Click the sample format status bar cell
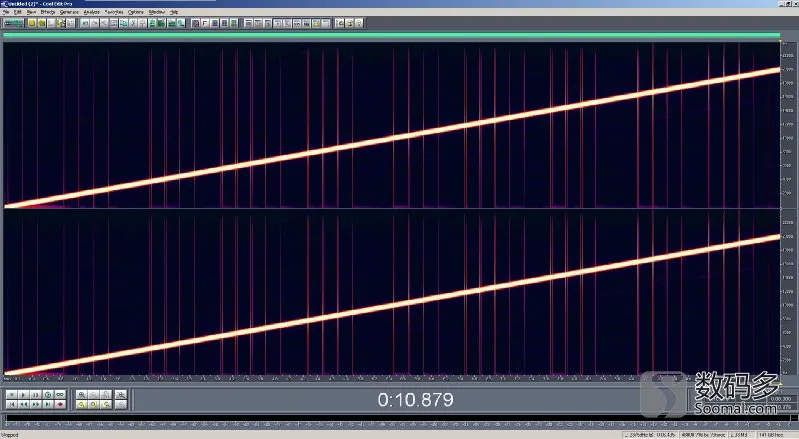The width and height of the screenshot is (799, 439). [704, 435]
